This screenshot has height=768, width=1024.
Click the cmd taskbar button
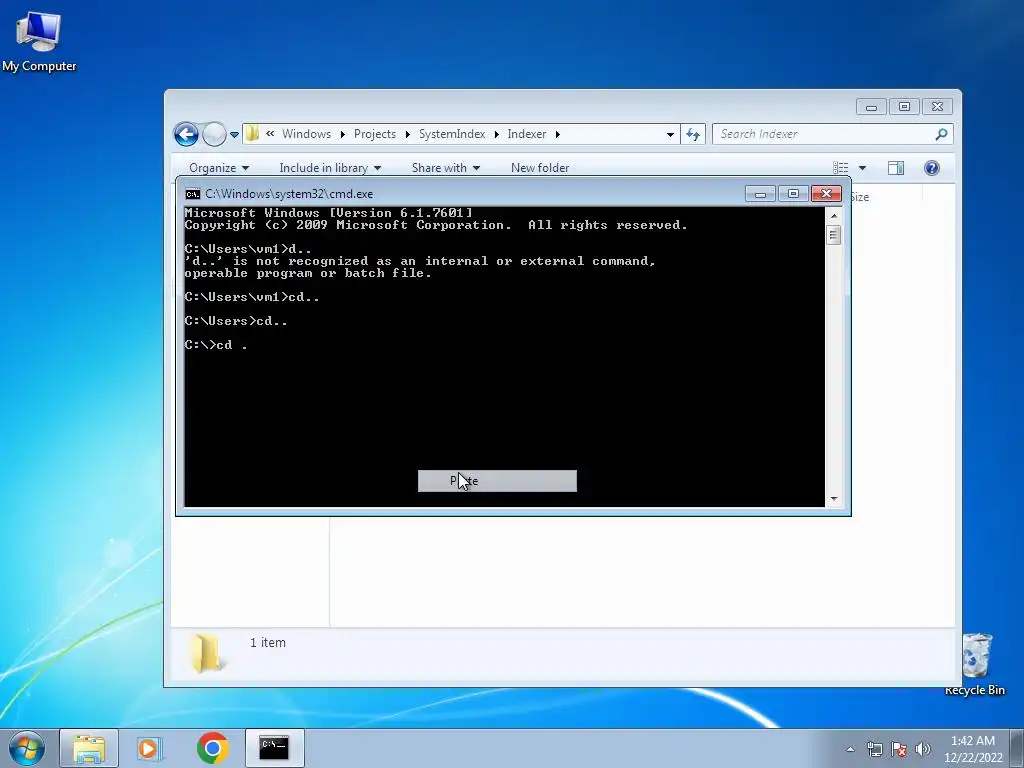274,748
